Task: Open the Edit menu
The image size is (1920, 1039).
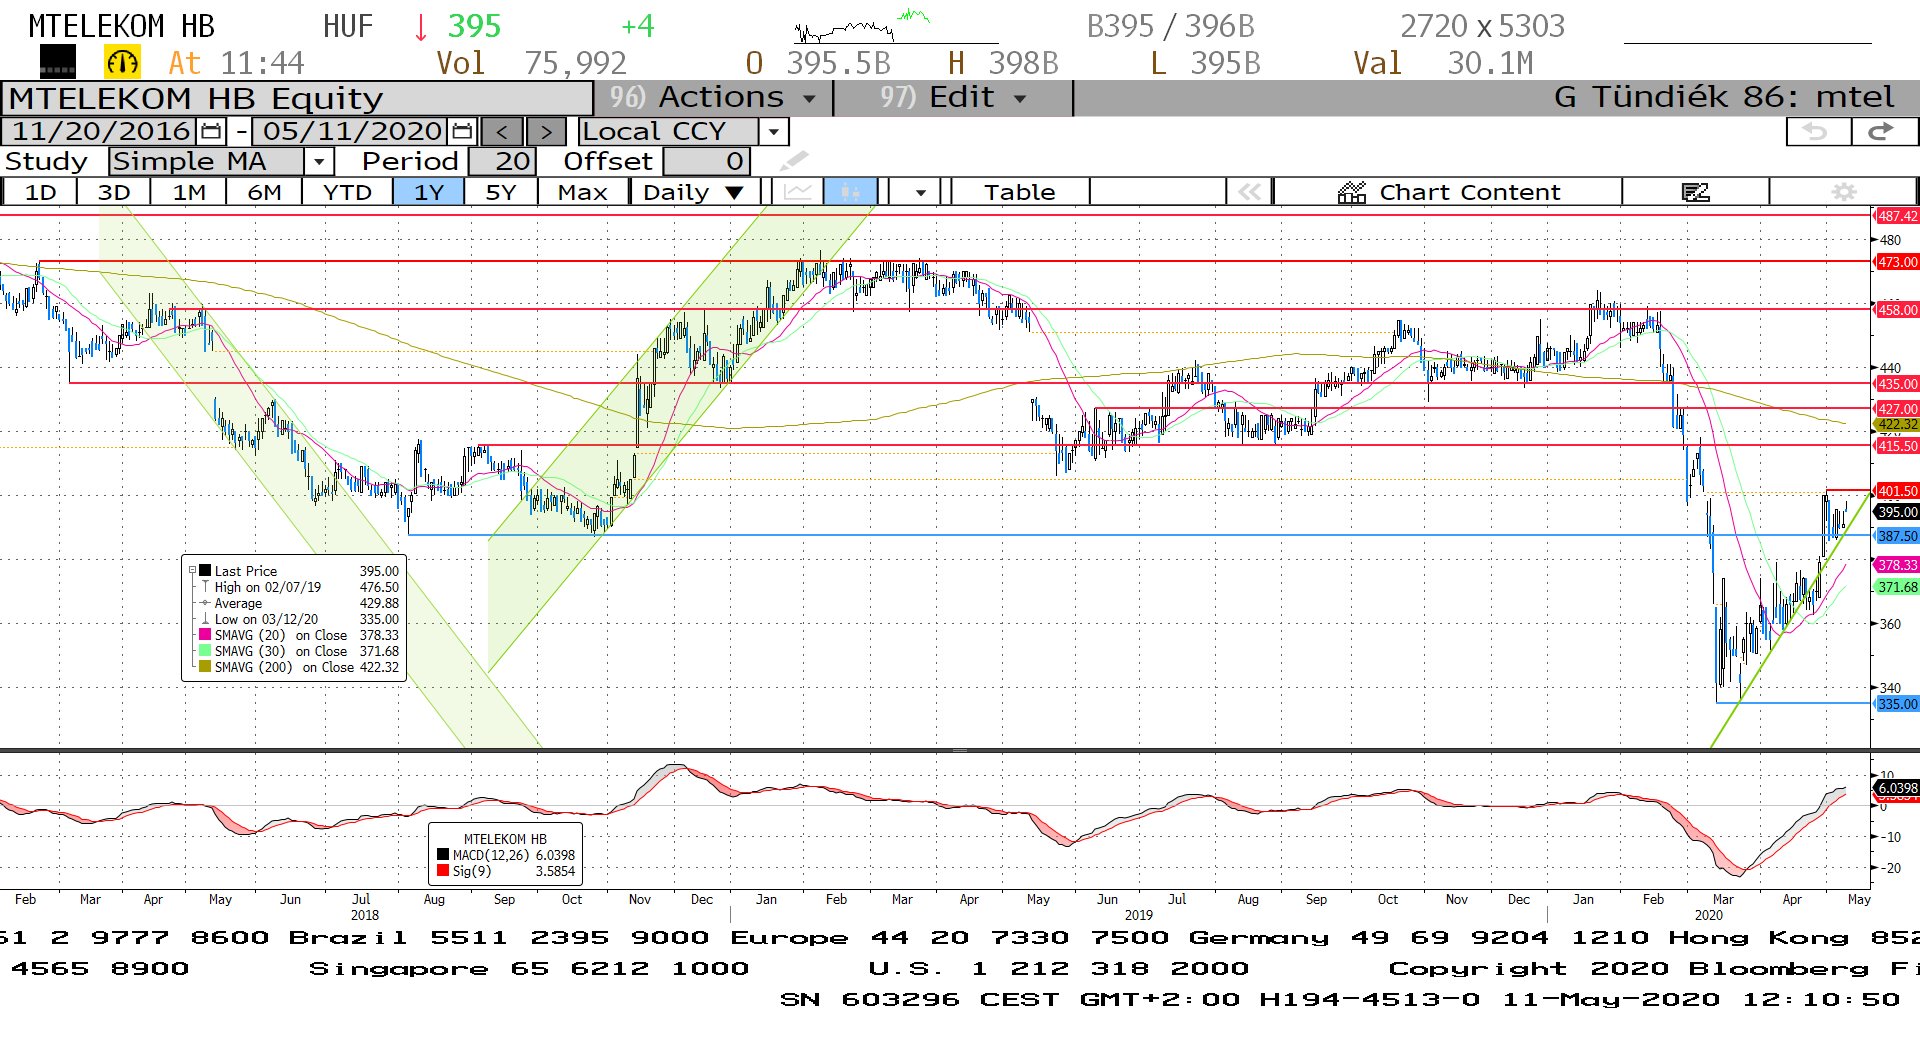Action: coord(953,97)
